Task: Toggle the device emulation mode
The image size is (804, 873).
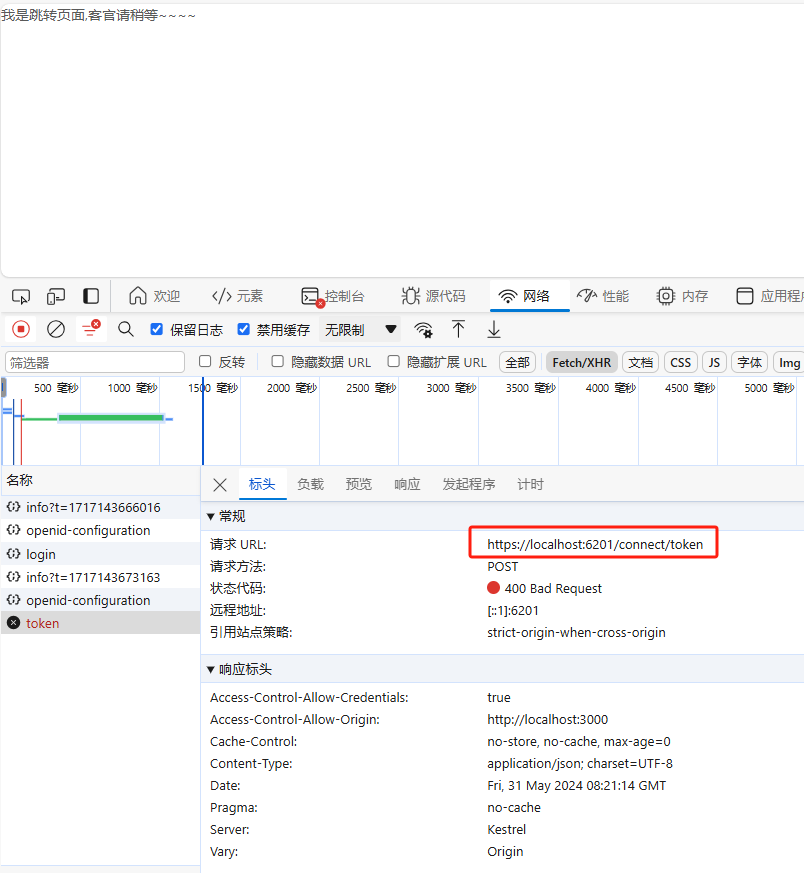Action: [x=55, y=296]
